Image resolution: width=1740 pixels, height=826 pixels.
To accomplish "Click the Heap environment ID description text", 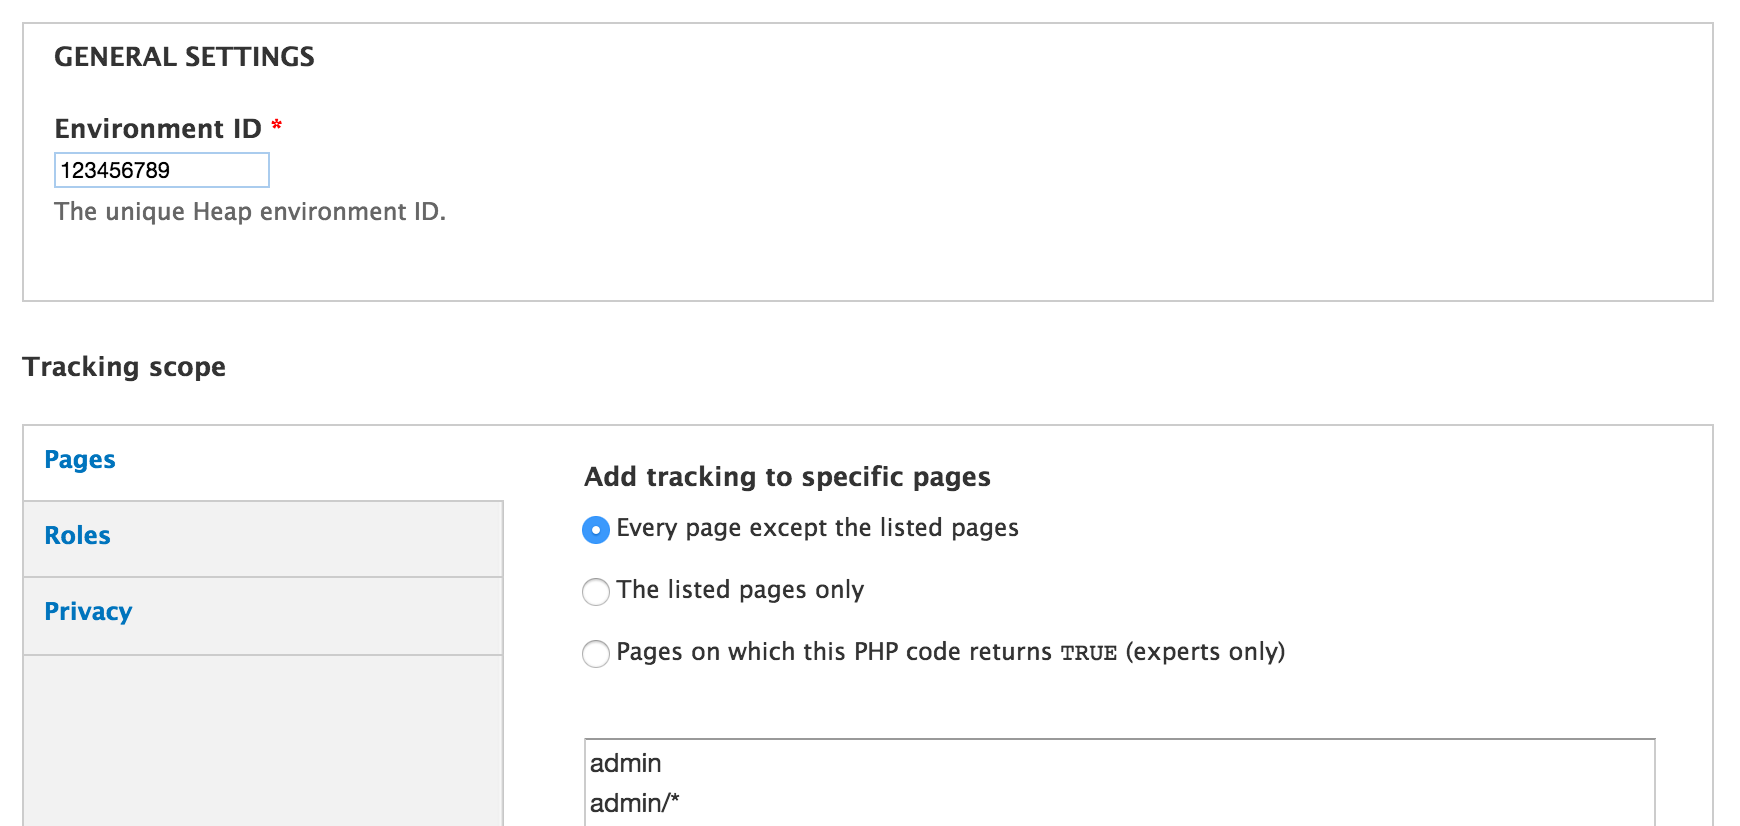I will pos(250,211).
